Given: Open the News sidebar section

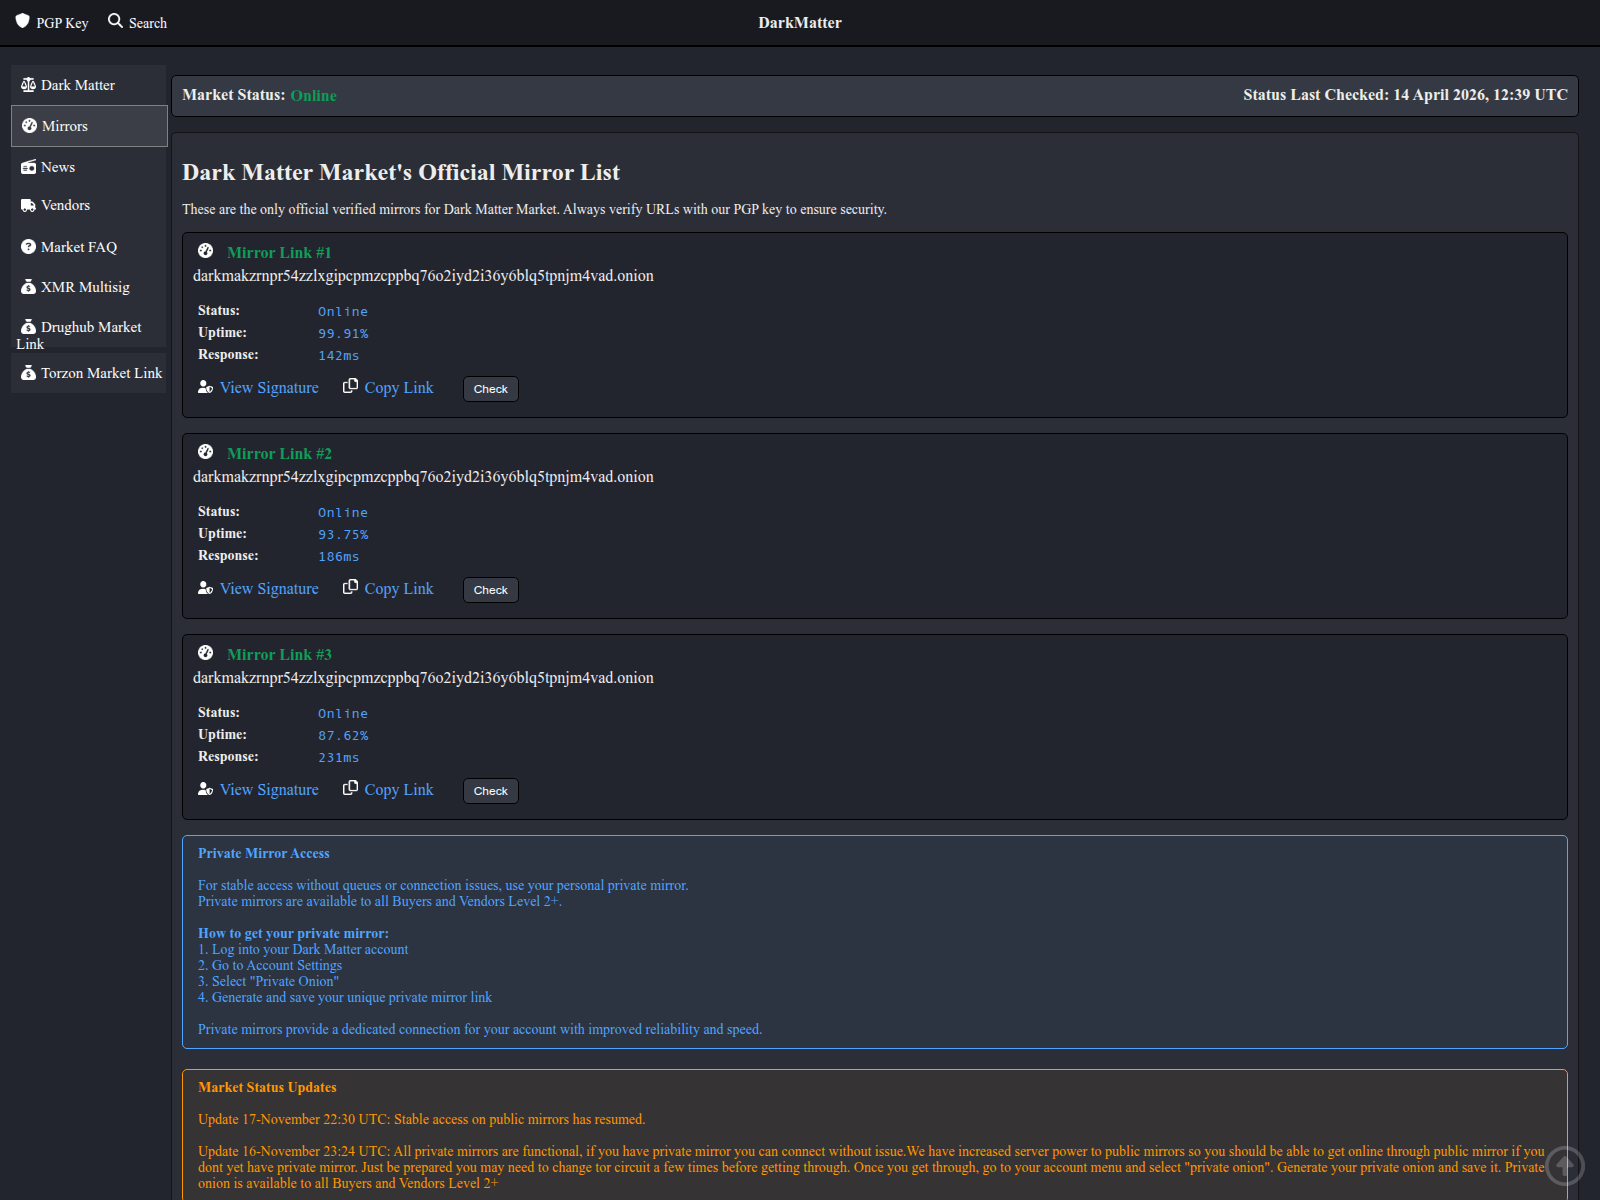Looking at the screenshot, I should (89, 167).
